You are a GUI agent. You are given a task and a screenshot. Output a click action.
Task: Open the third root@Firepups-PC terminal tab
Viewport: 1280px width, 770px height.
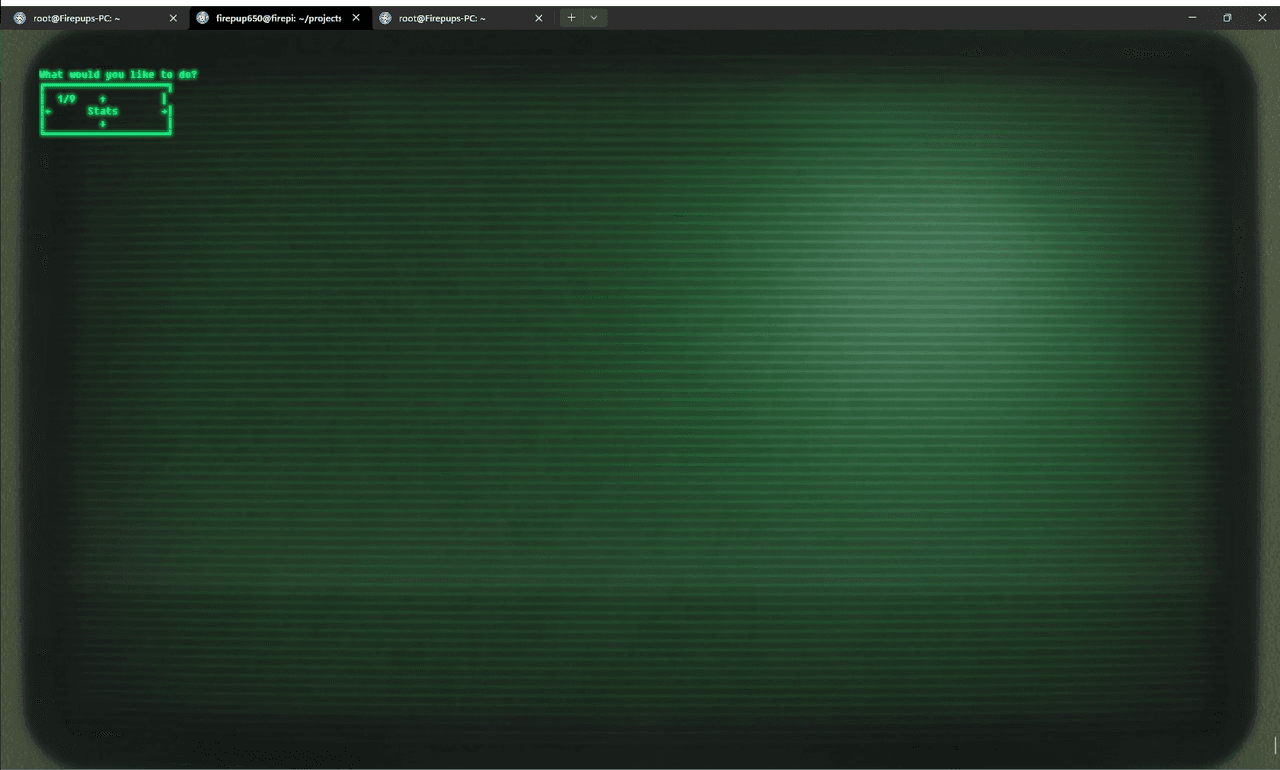coord(461,18)
